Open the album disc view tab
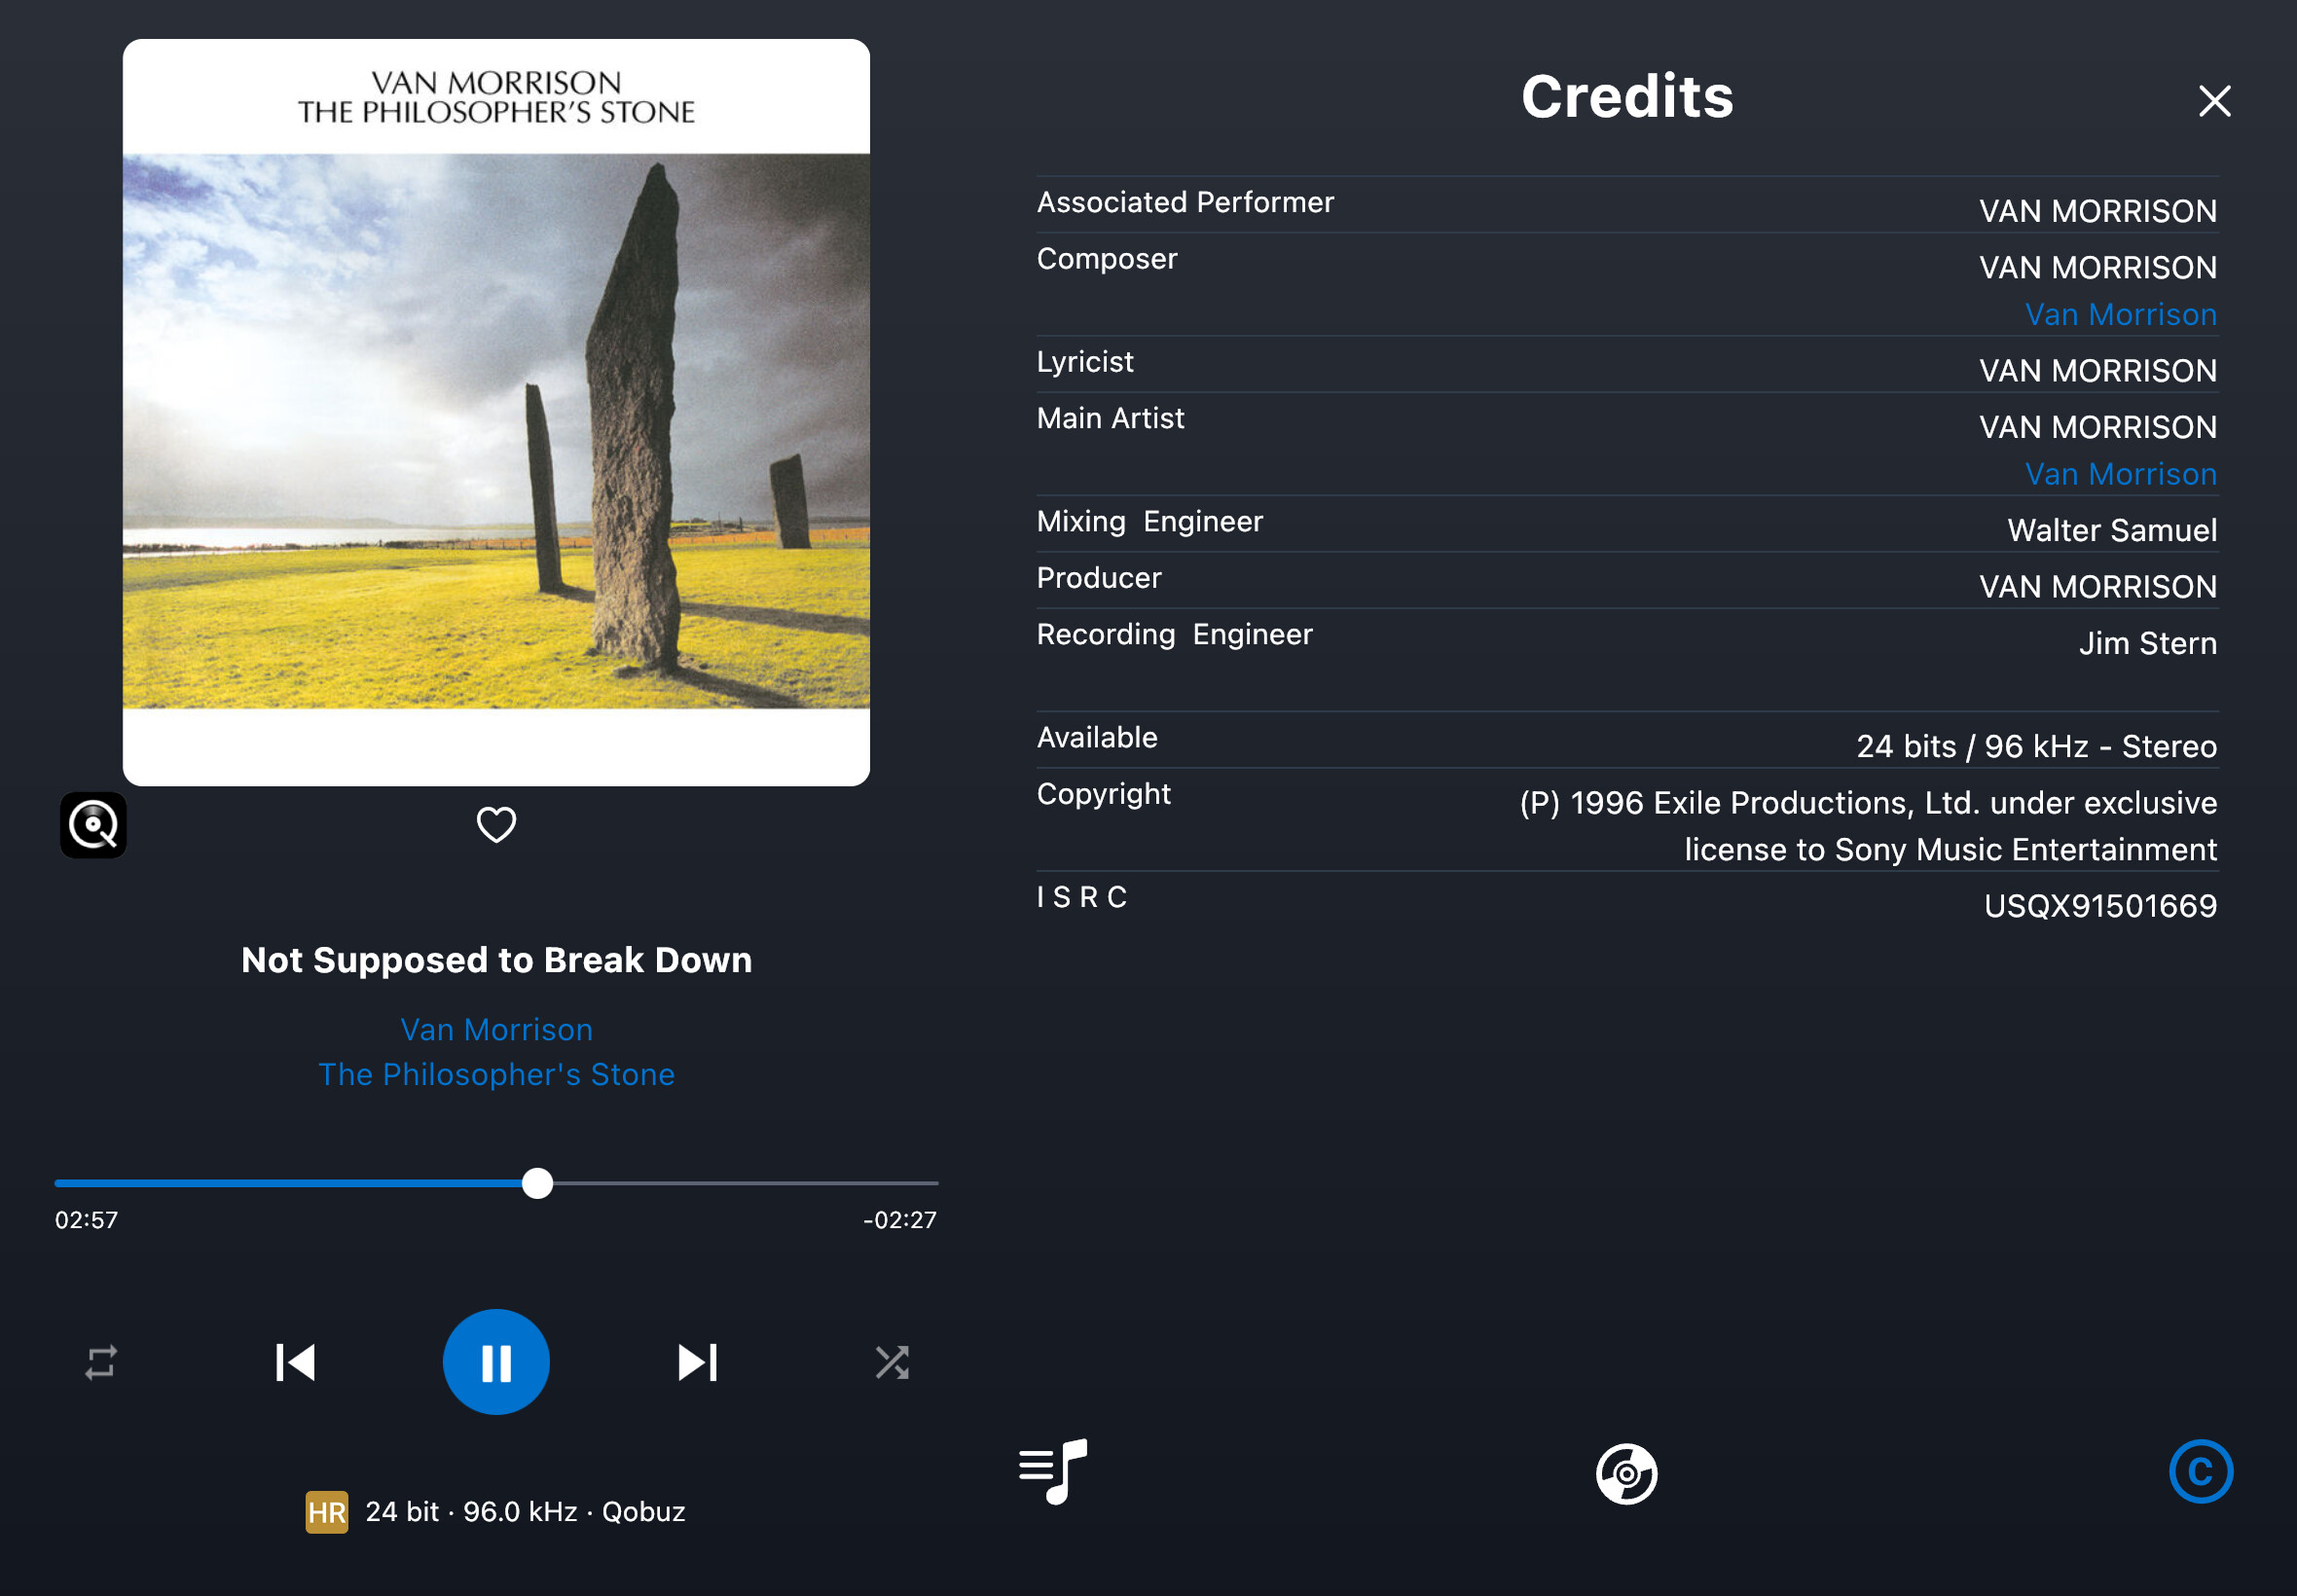The height and width of the screenshot is (1596, 2297). [x=1626, y=1473]
